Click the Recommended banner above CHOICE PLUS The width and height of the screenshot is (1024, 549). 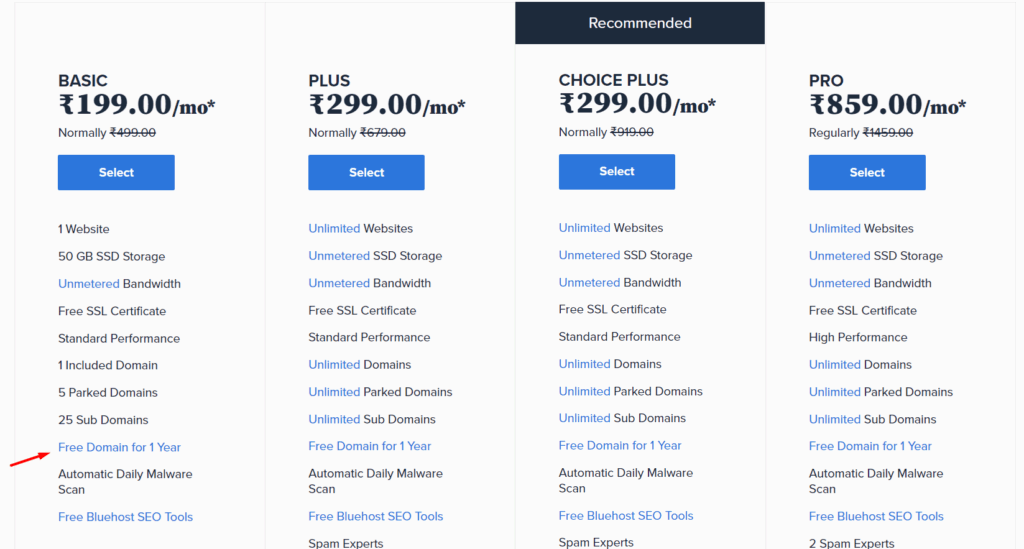(x=640, y=23)
